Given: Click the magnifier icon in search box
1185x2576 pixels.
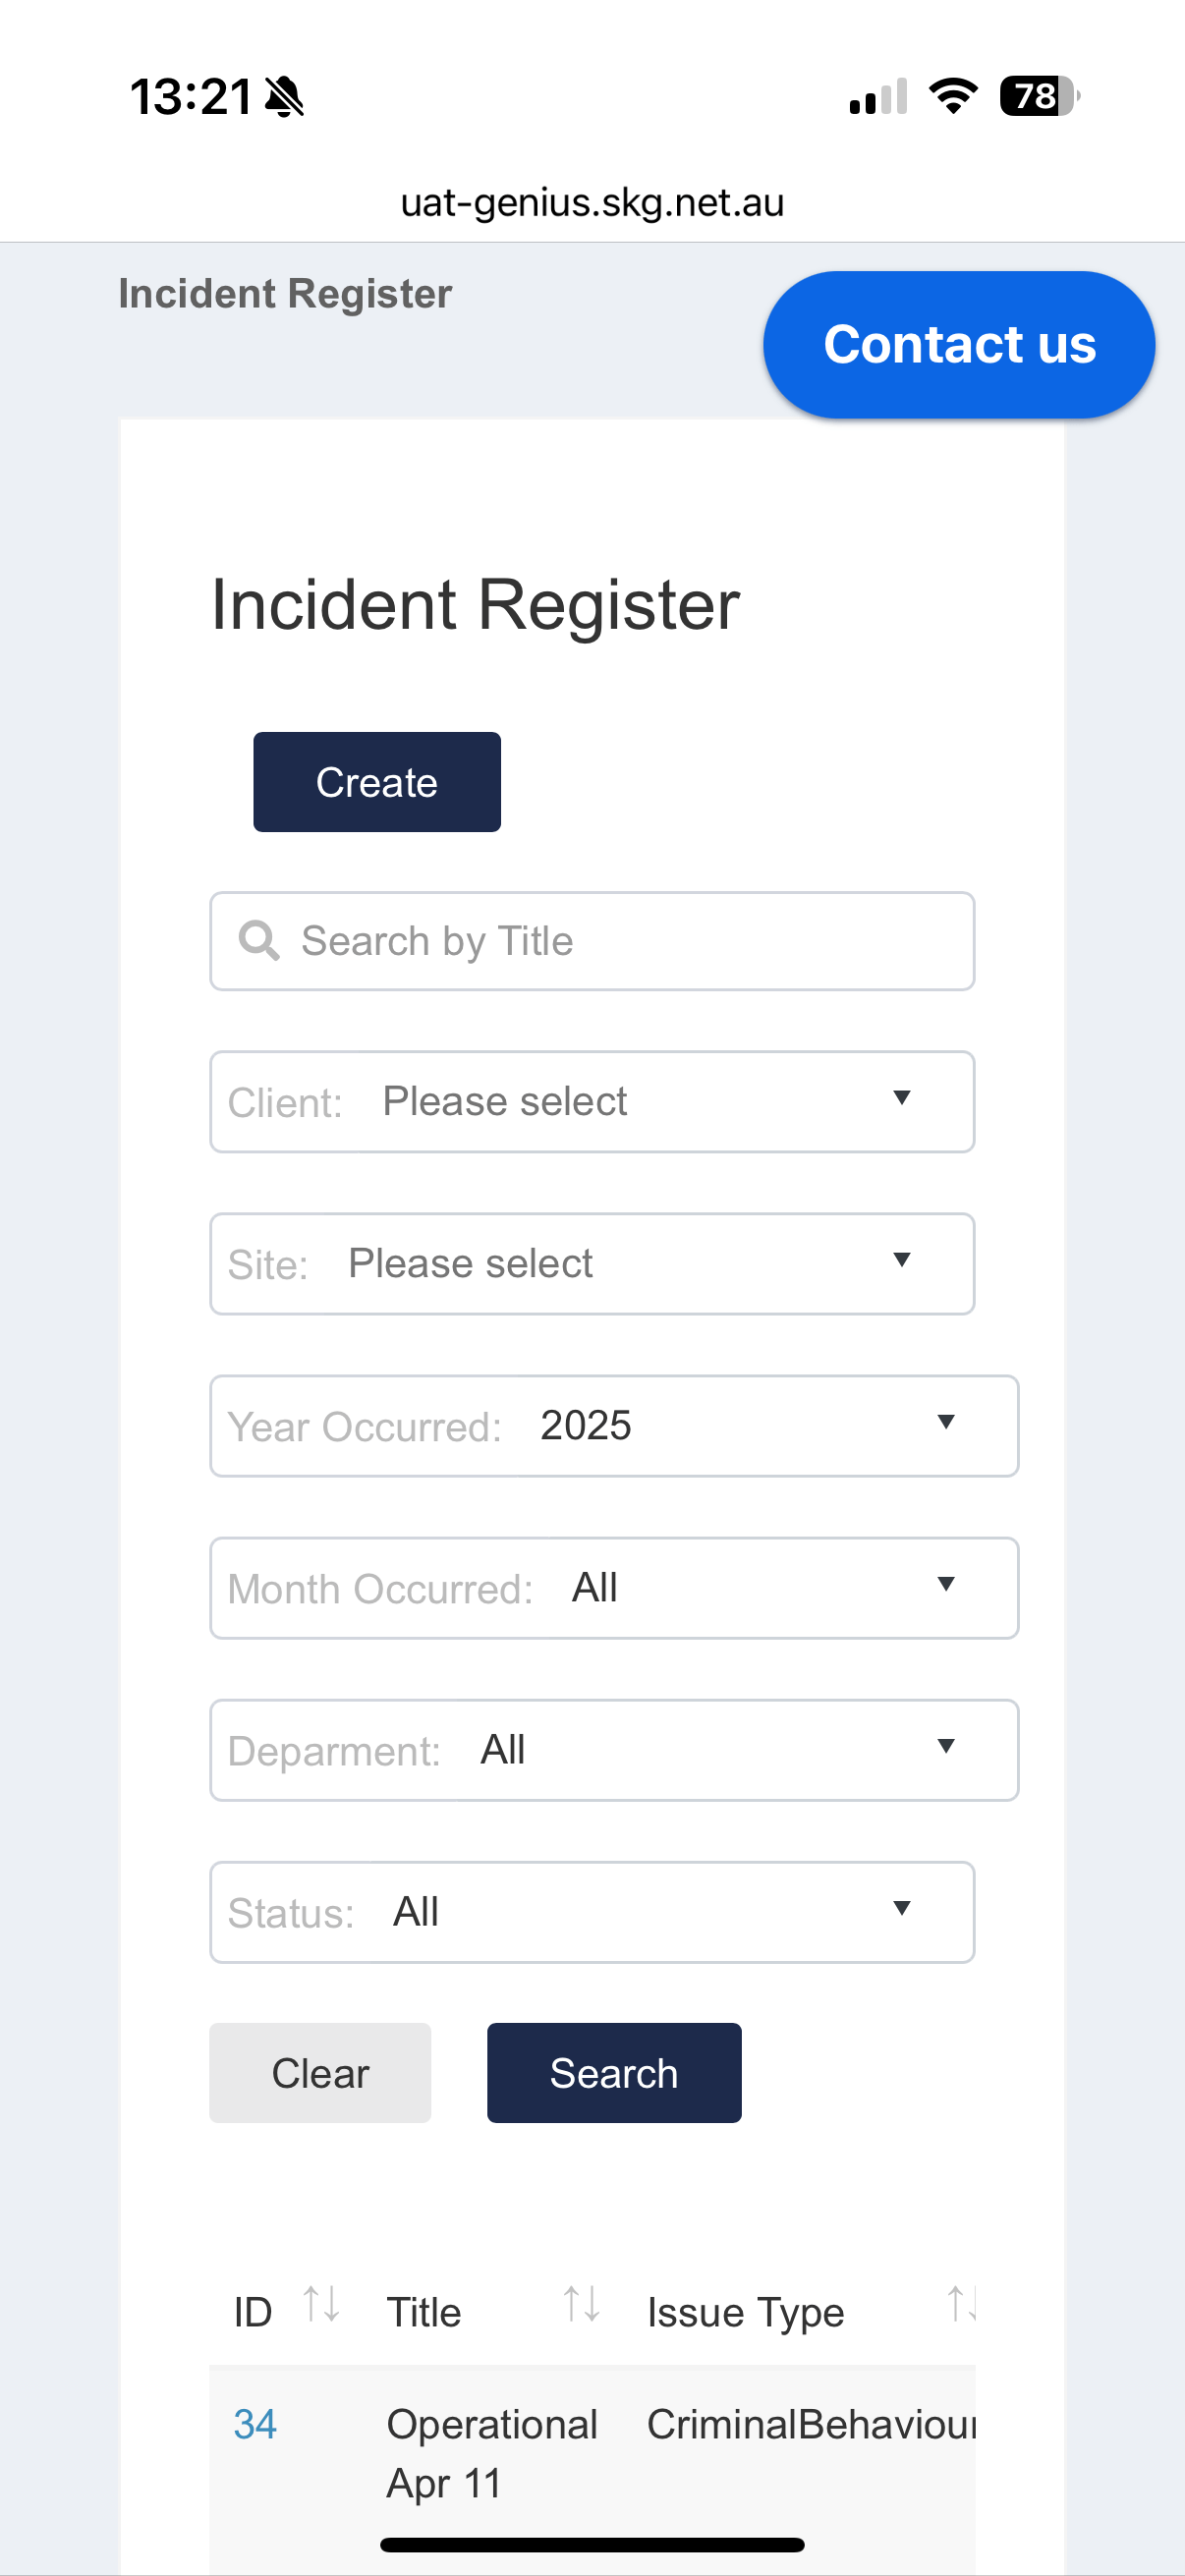Looking at the screenshot, I should click(259, 941).
